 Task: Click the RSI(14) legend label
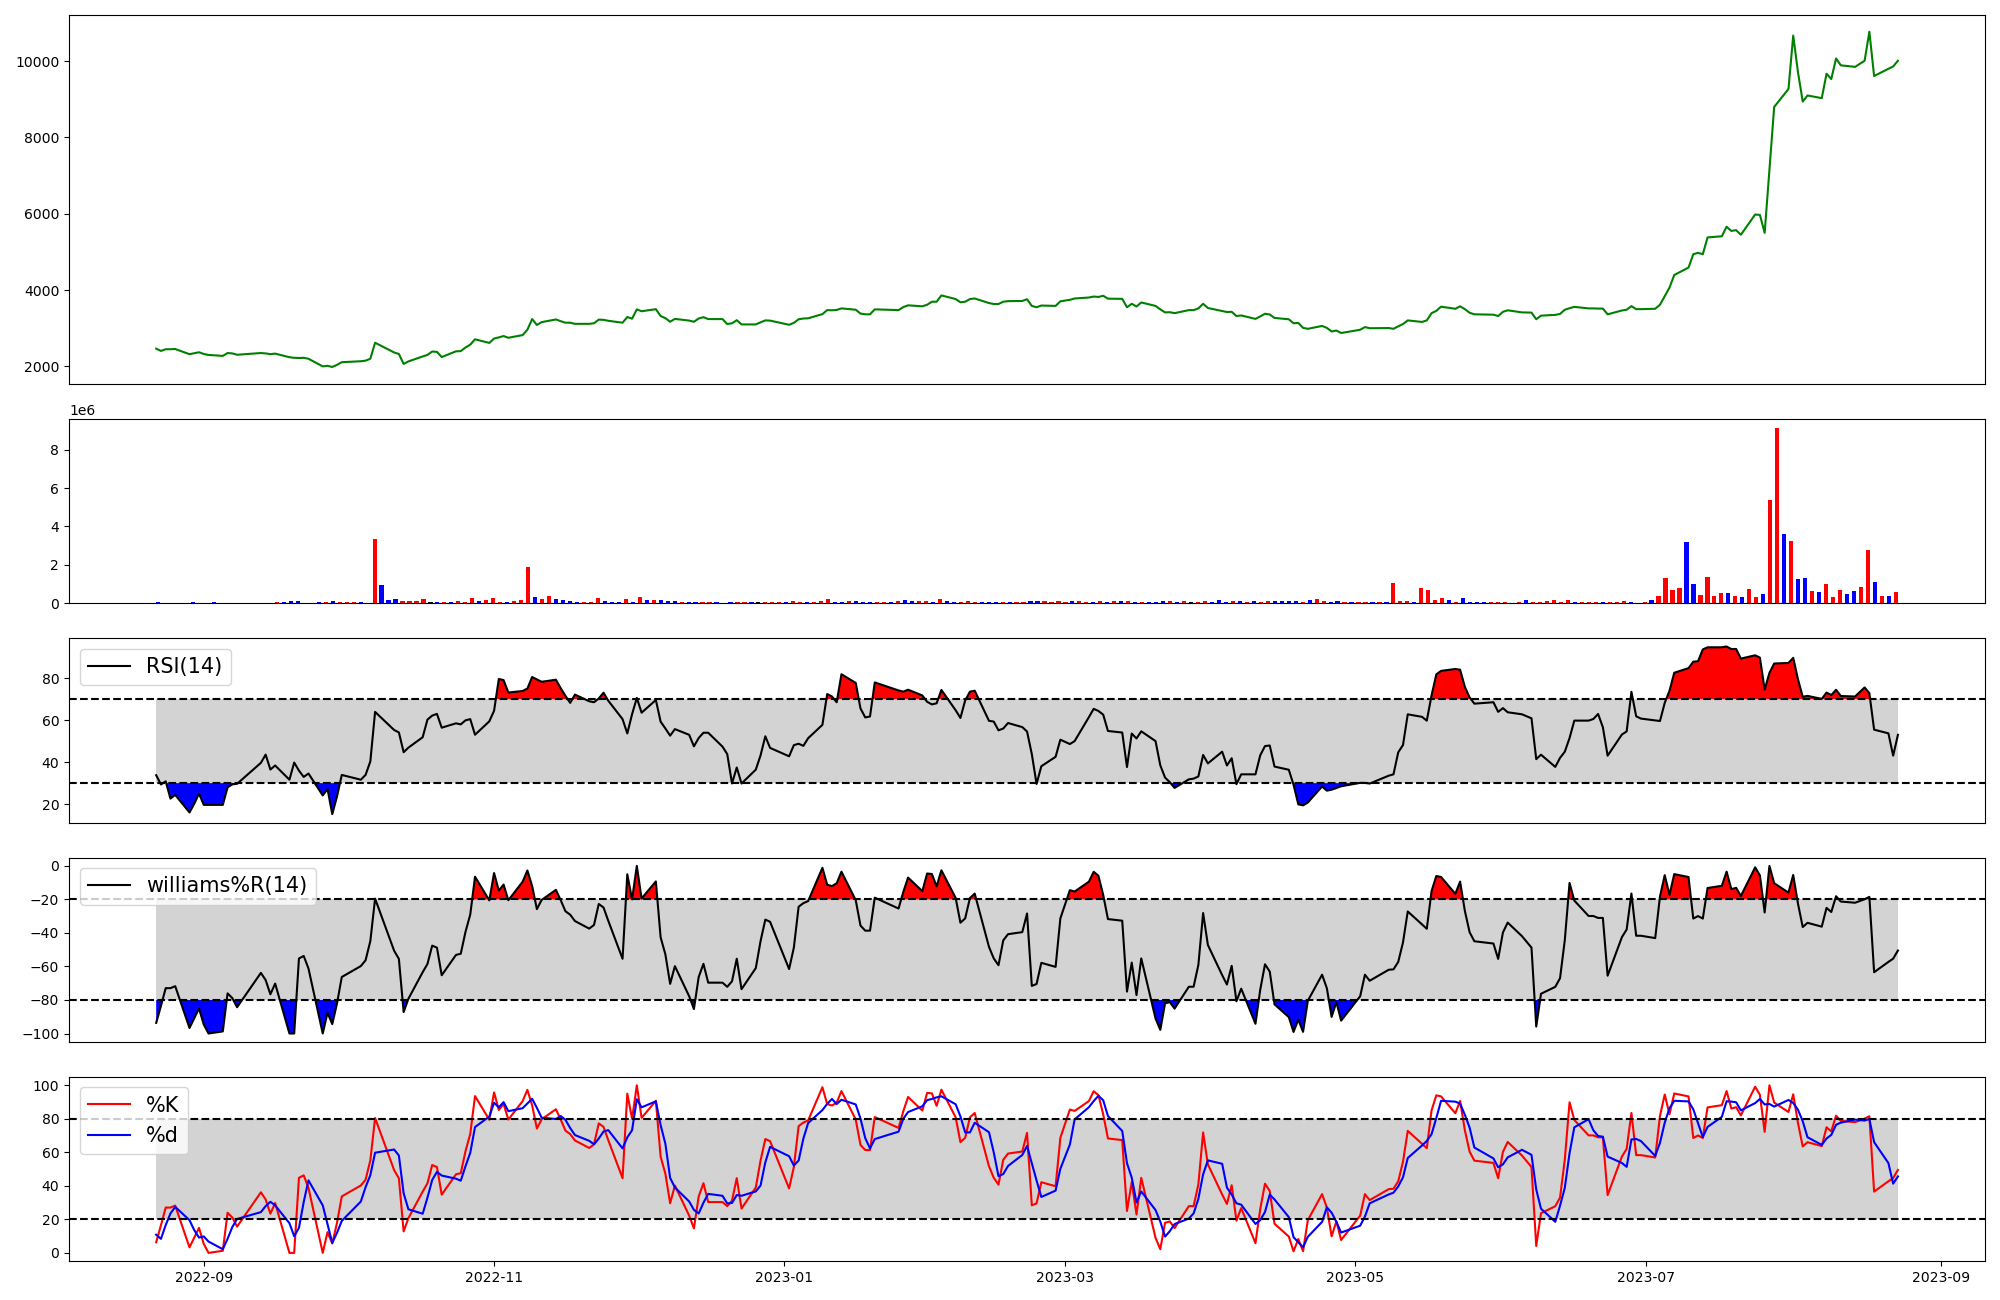click(x=184, y=666)
